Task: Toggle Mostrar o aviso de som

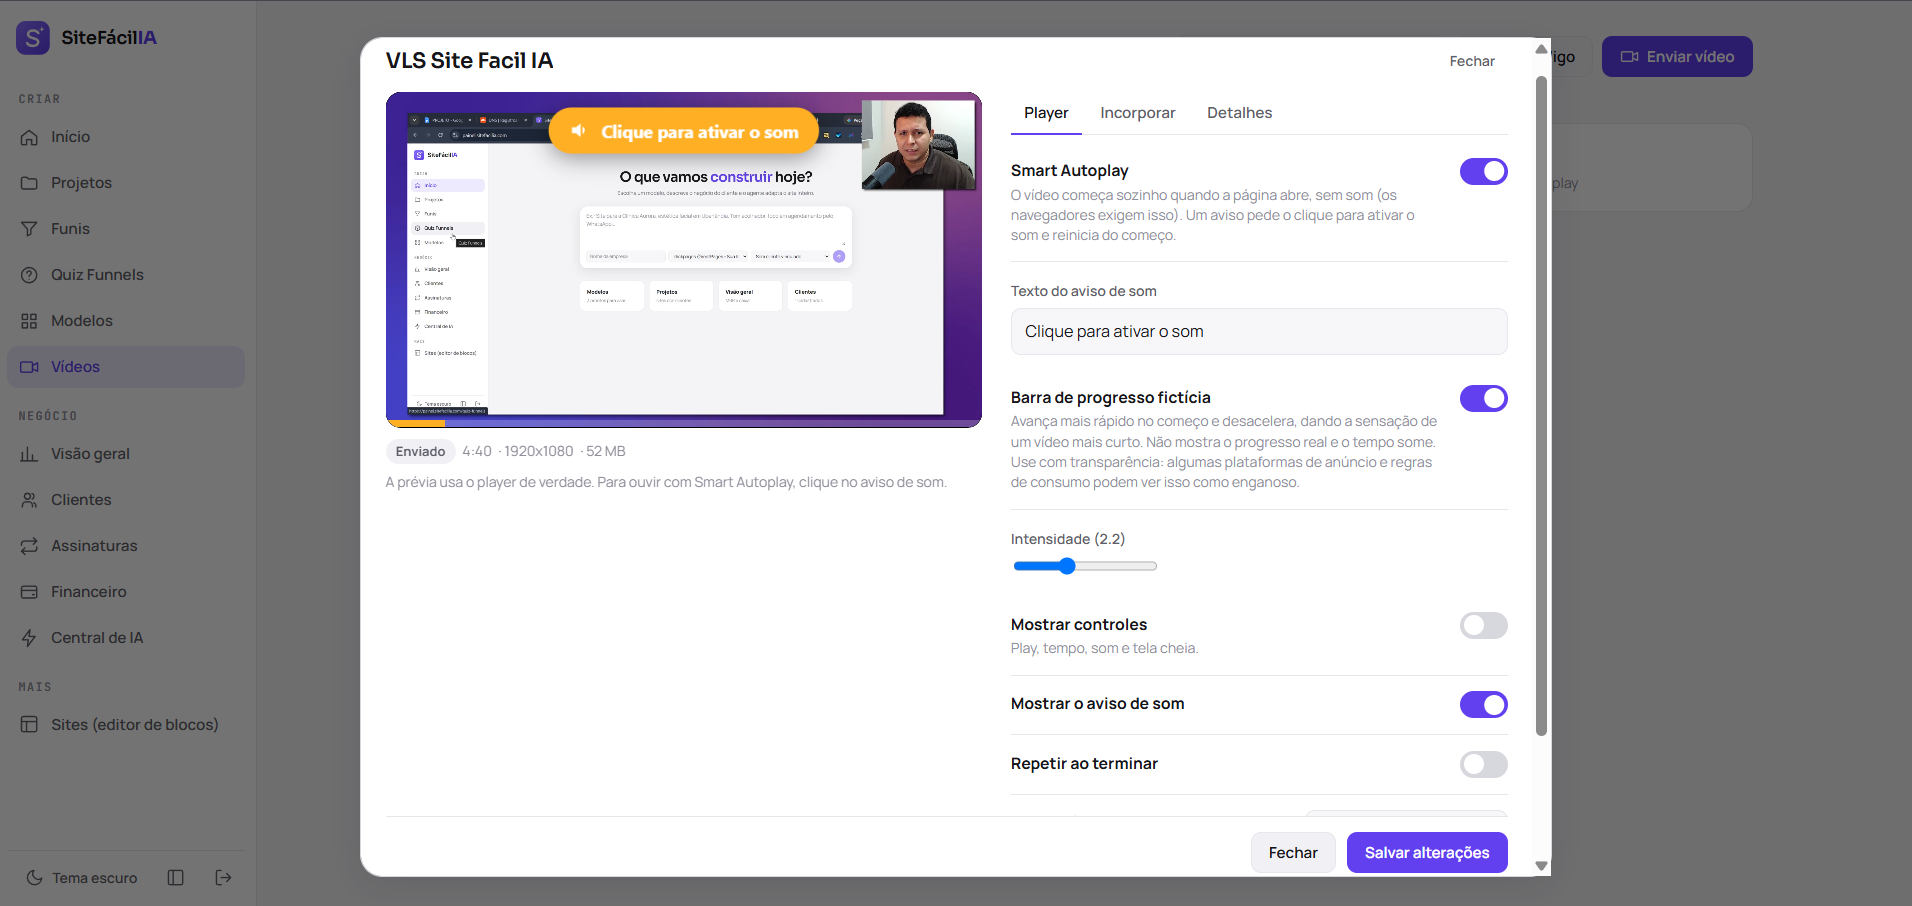Action: pyautogui.click(x=1484, y=705)
